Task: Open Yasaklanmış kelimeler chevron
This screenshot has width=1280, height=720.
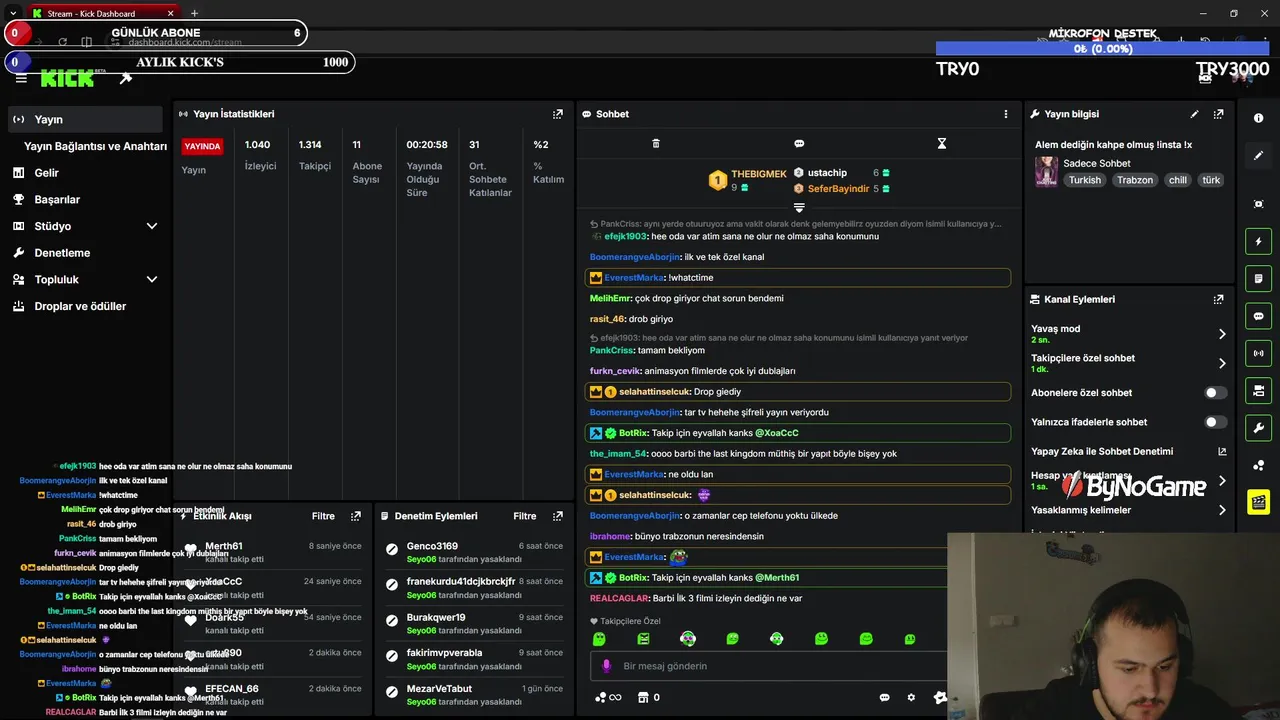Action: click(1222, 510)
